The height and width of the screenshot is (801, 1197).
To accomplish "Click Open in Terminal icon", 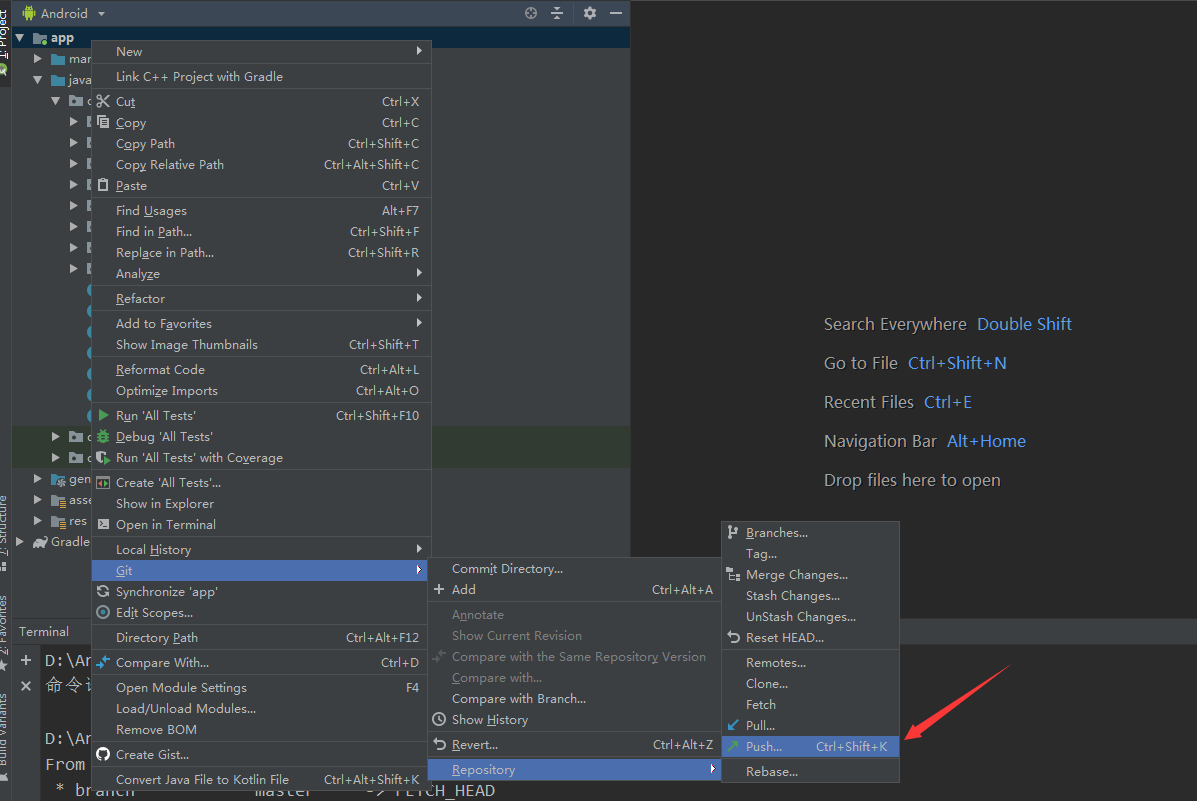I will [x=103, y=524].
